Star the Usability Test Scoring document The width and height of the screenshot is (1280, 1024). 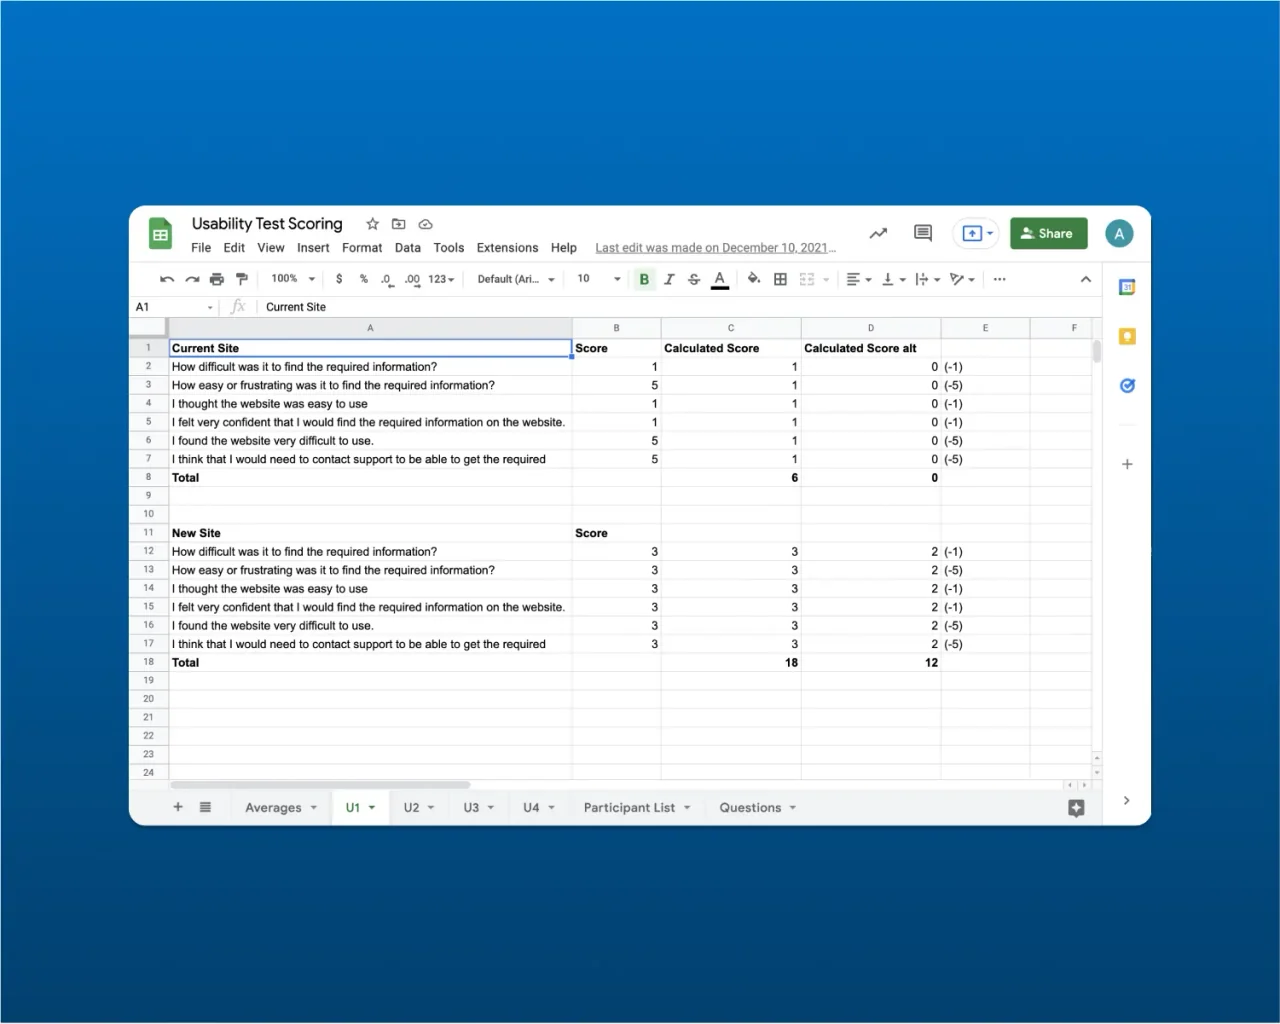point(372,224)
